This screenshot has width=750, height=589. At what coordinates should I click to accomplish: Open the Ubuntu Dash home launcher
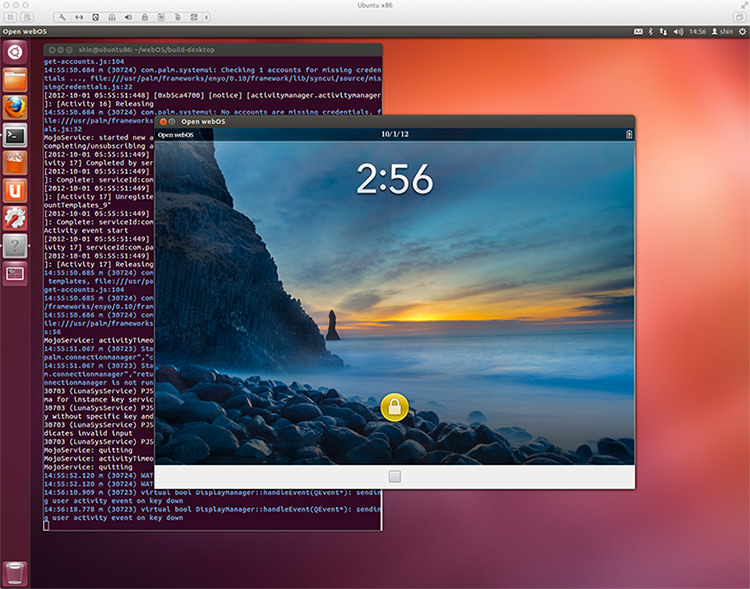click(x=15, y=52)
